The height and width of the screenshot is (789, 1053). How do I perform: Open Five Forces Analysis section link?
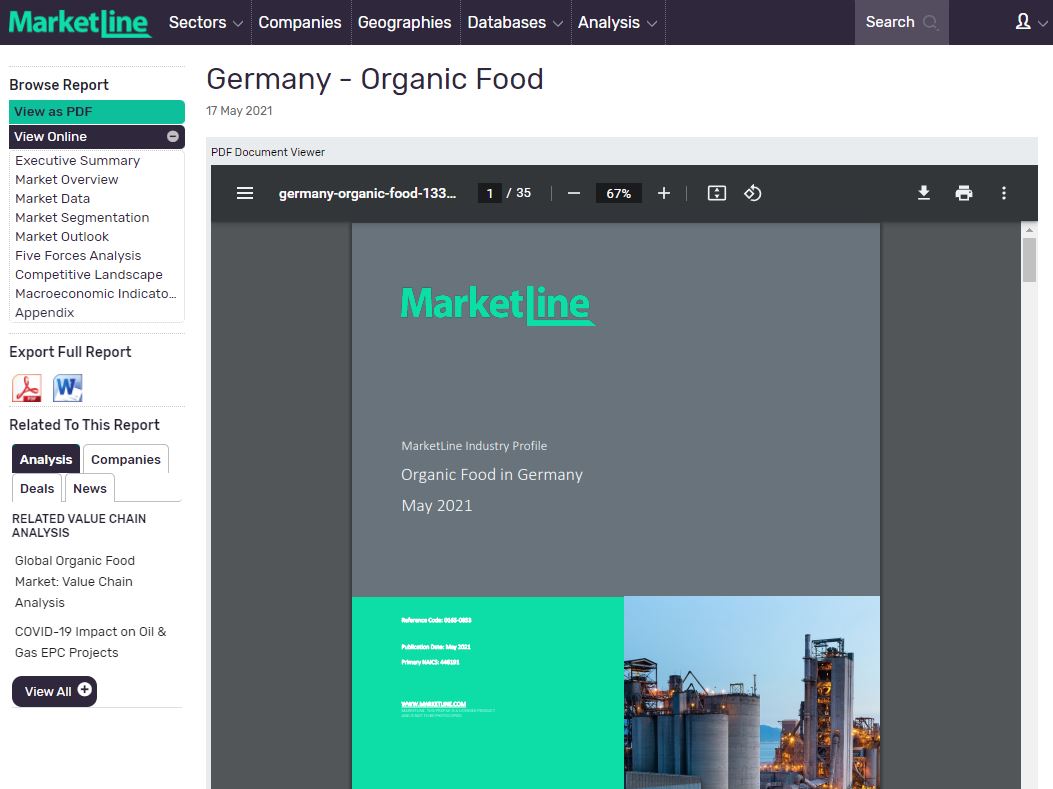coord(78,256)
